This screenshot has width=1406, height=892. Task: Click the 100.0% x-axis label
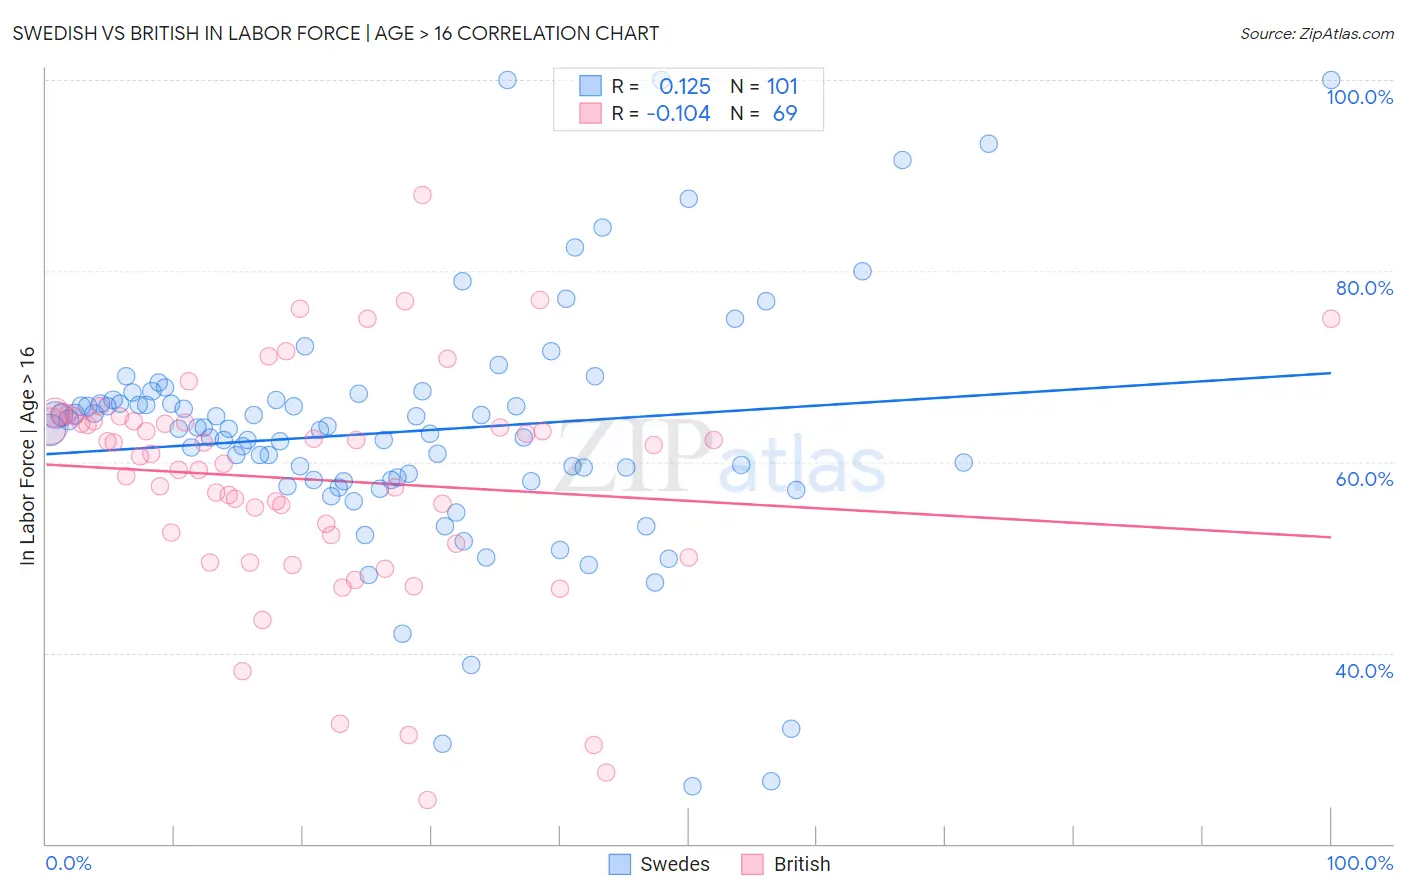point(1360,863)
